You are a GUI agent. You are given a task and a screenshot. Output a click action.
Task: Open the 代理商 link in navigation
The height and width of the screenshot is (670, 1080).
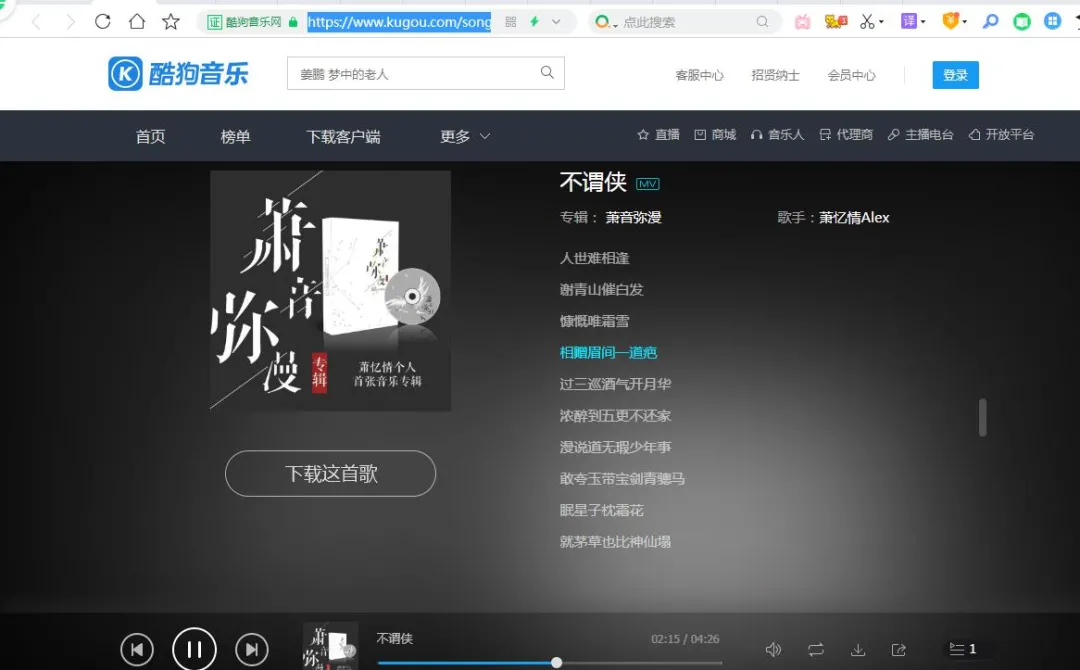point(846,135)
